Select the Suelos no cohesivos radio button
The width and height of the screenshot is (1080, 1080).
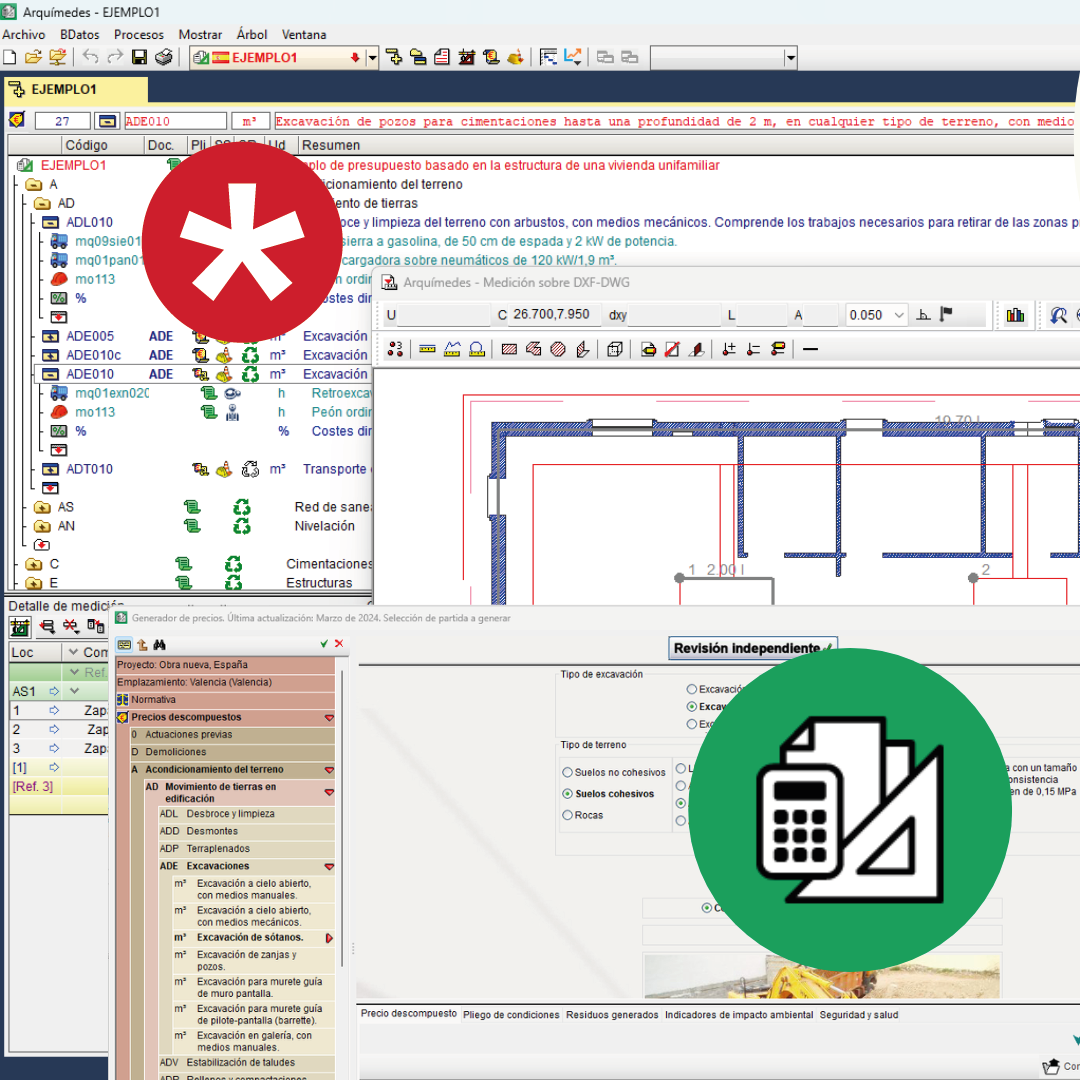click(568, 773)
